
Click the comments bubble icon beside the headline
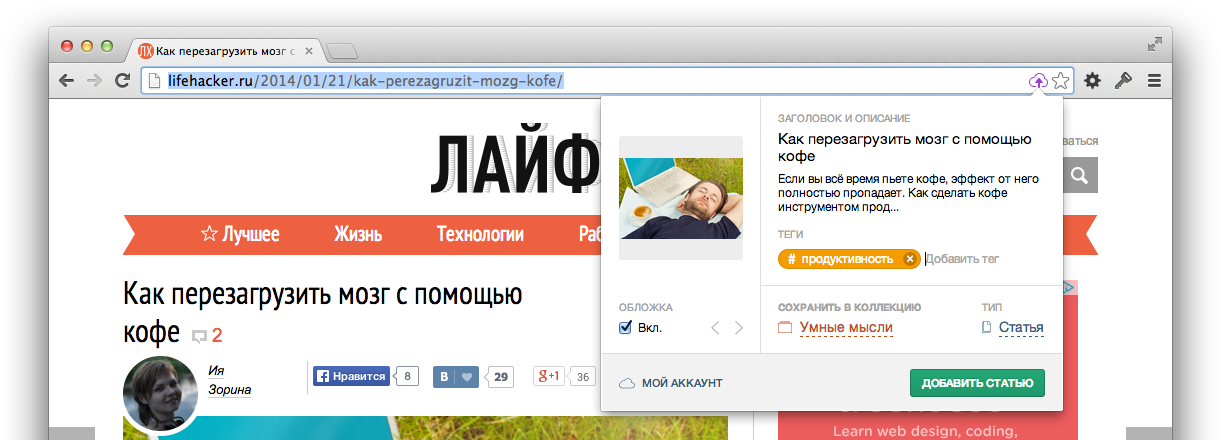coord(199,336)
